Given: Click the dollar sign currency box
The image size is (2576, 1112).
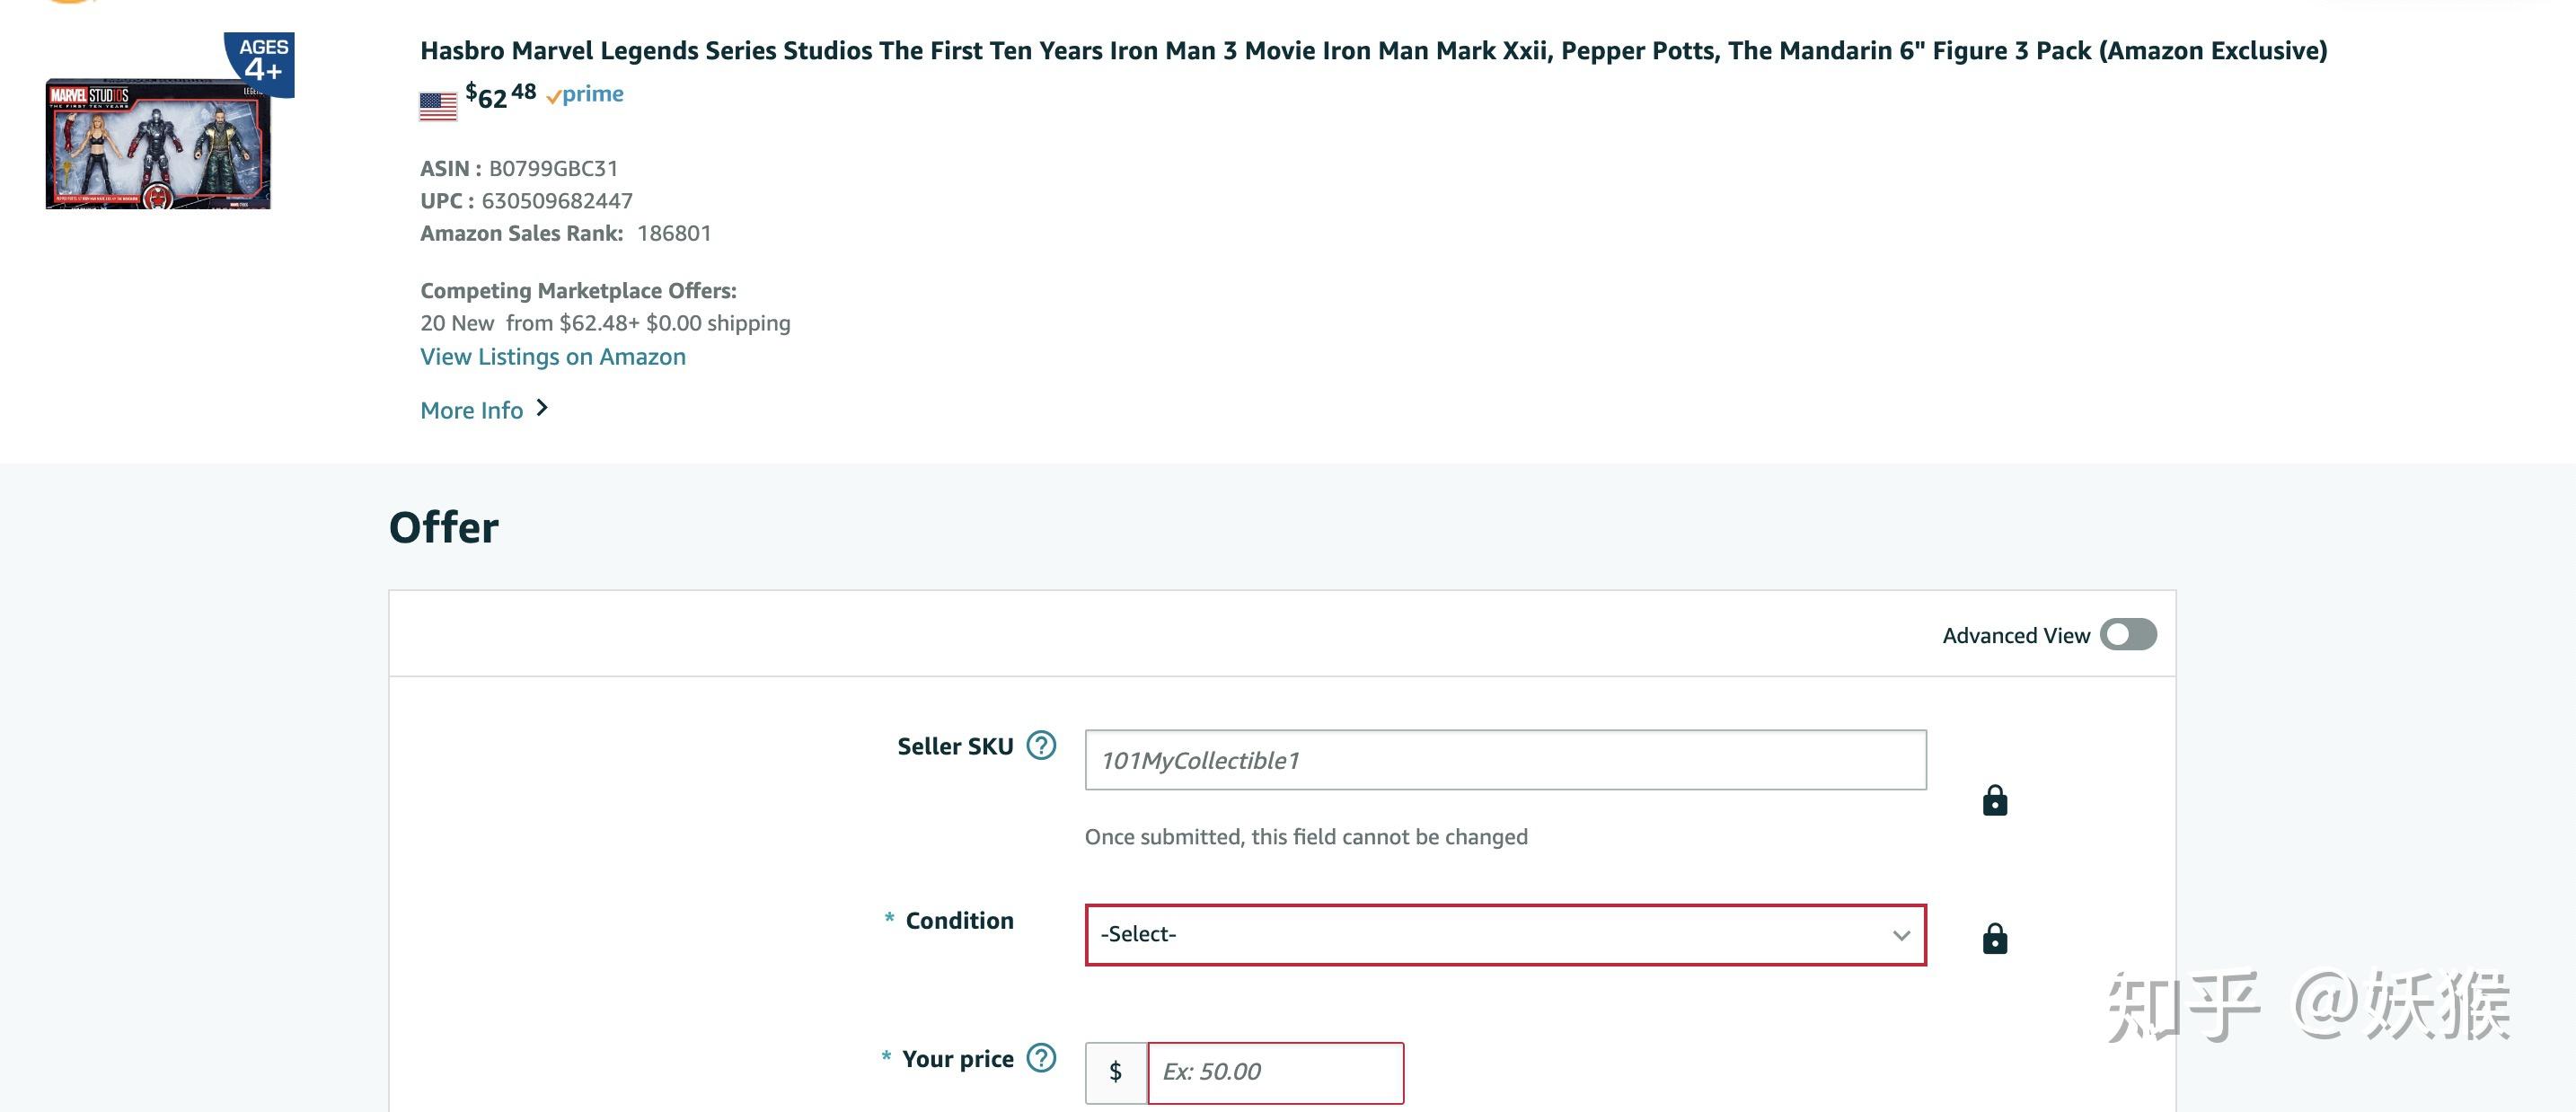Looking at the screenshot, I should 1115,1072.
